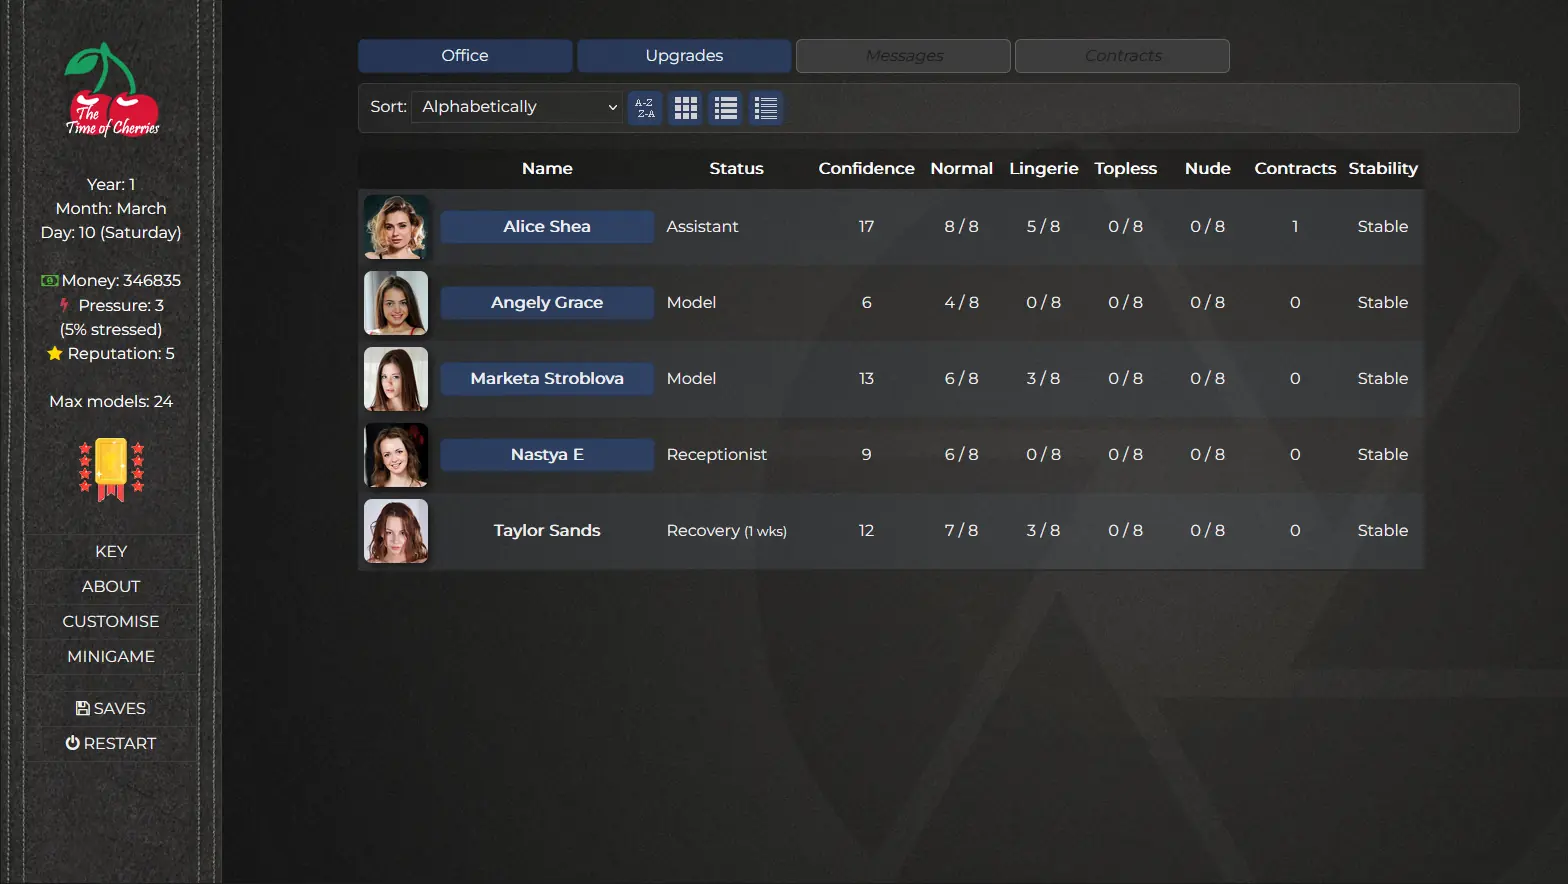
Task: Select the disabled Messages tab
Action: [x=903, y=56]
